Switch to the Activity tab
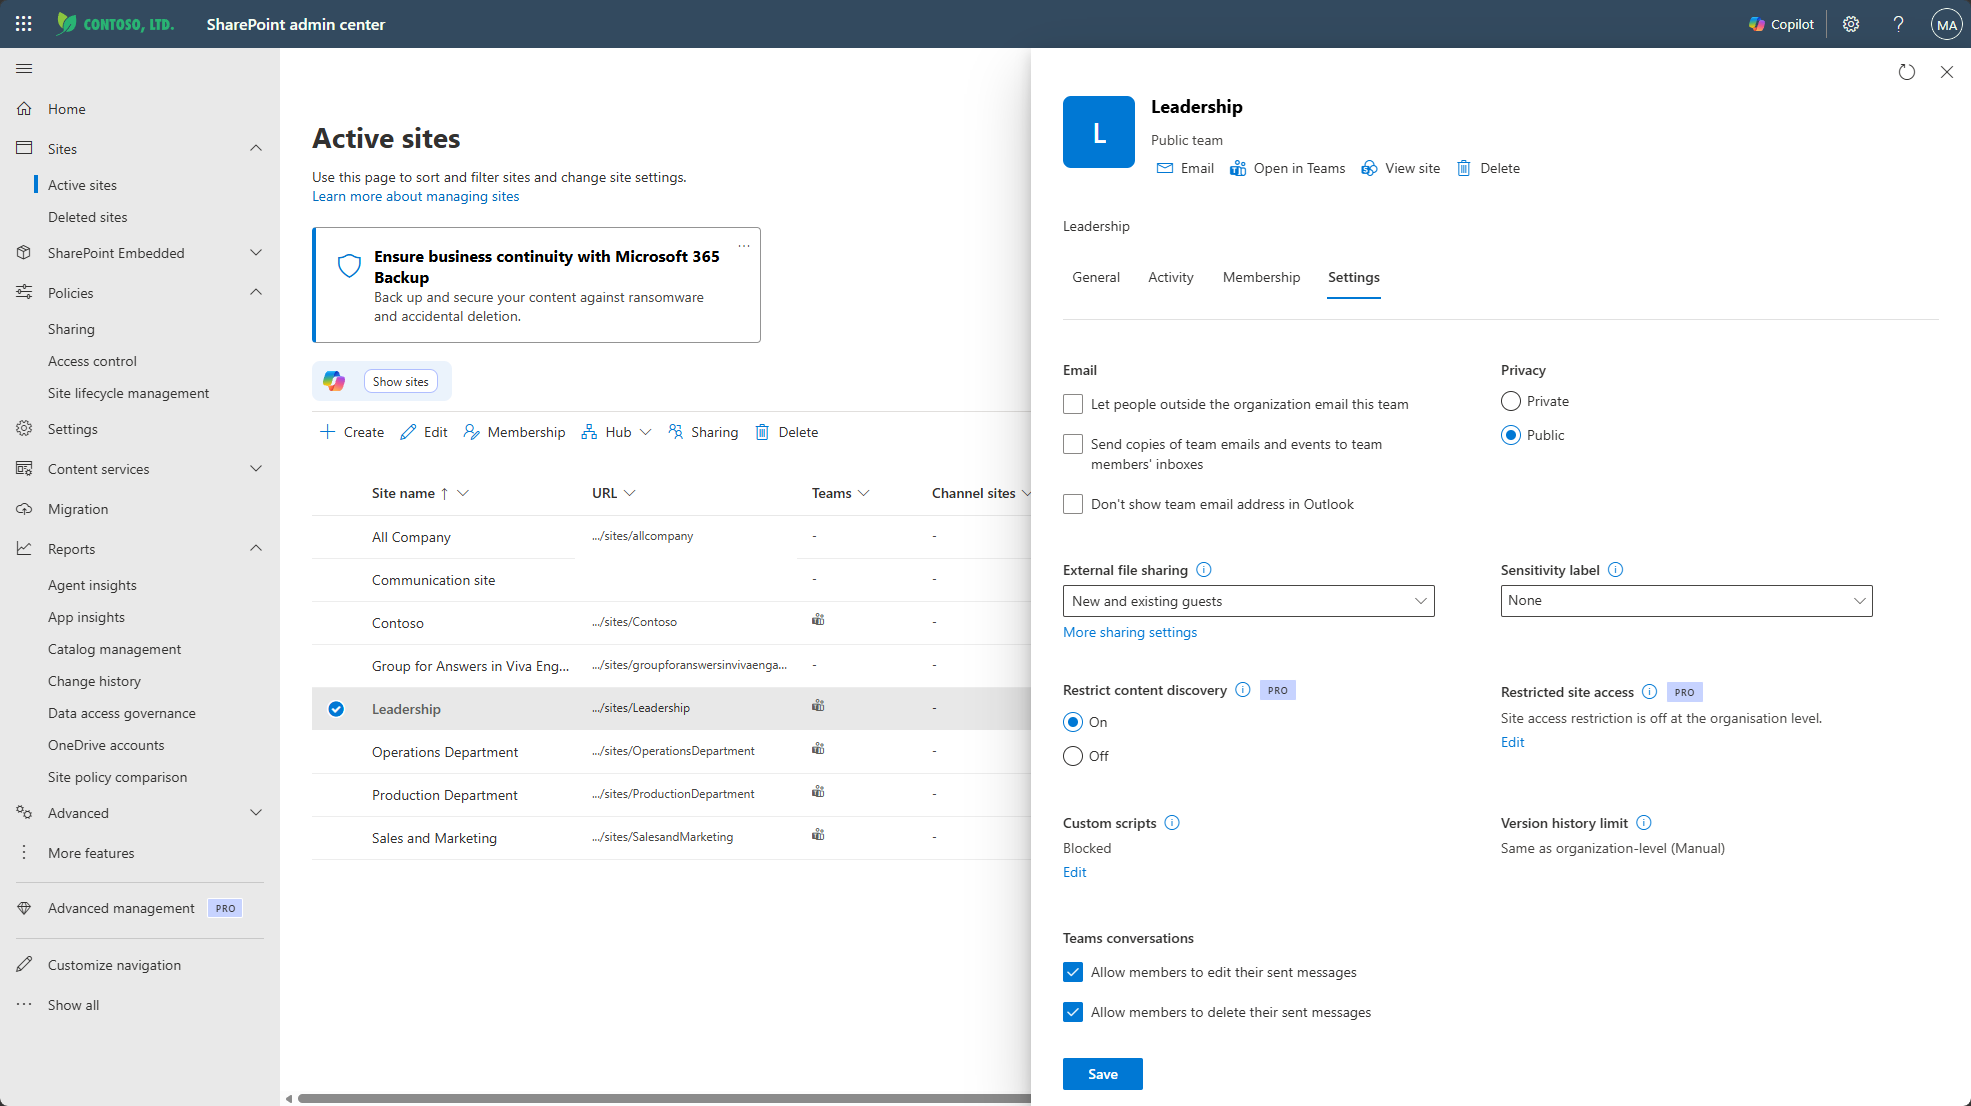The height and width of the screenshot is (1106, 1971). (x=1170, y=277)
